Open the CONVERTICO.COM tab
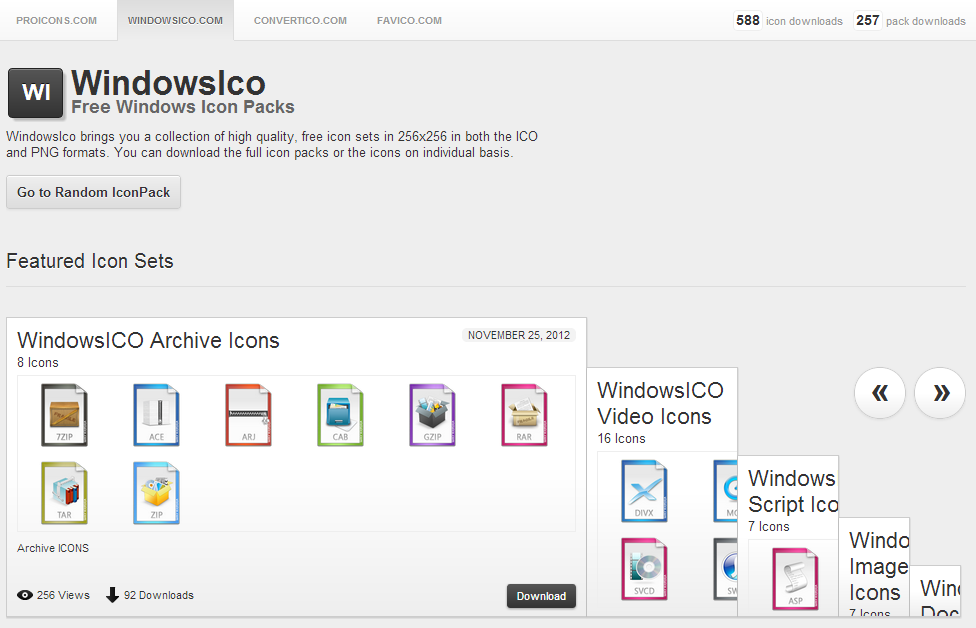This screenshot has width=976, height=628. pyautogui.click(x=300, y=21)
